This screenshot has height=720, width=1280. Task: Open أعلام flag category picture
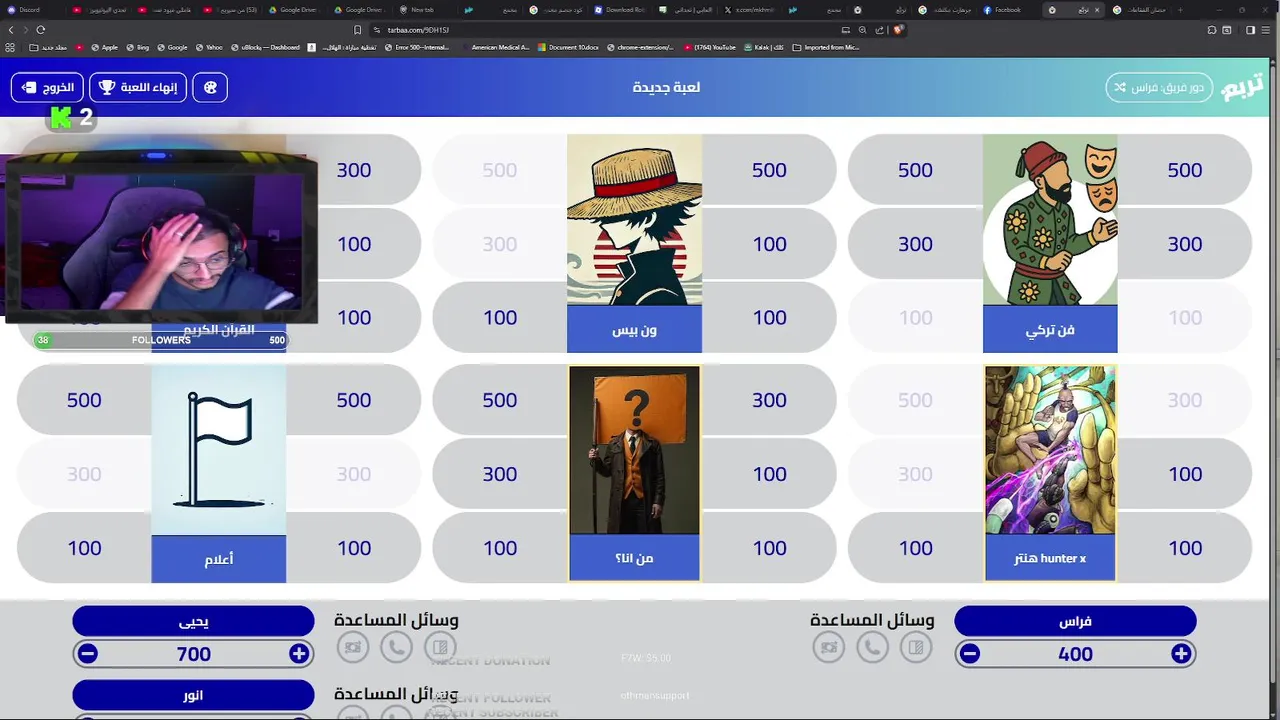(x=218, y=450)
